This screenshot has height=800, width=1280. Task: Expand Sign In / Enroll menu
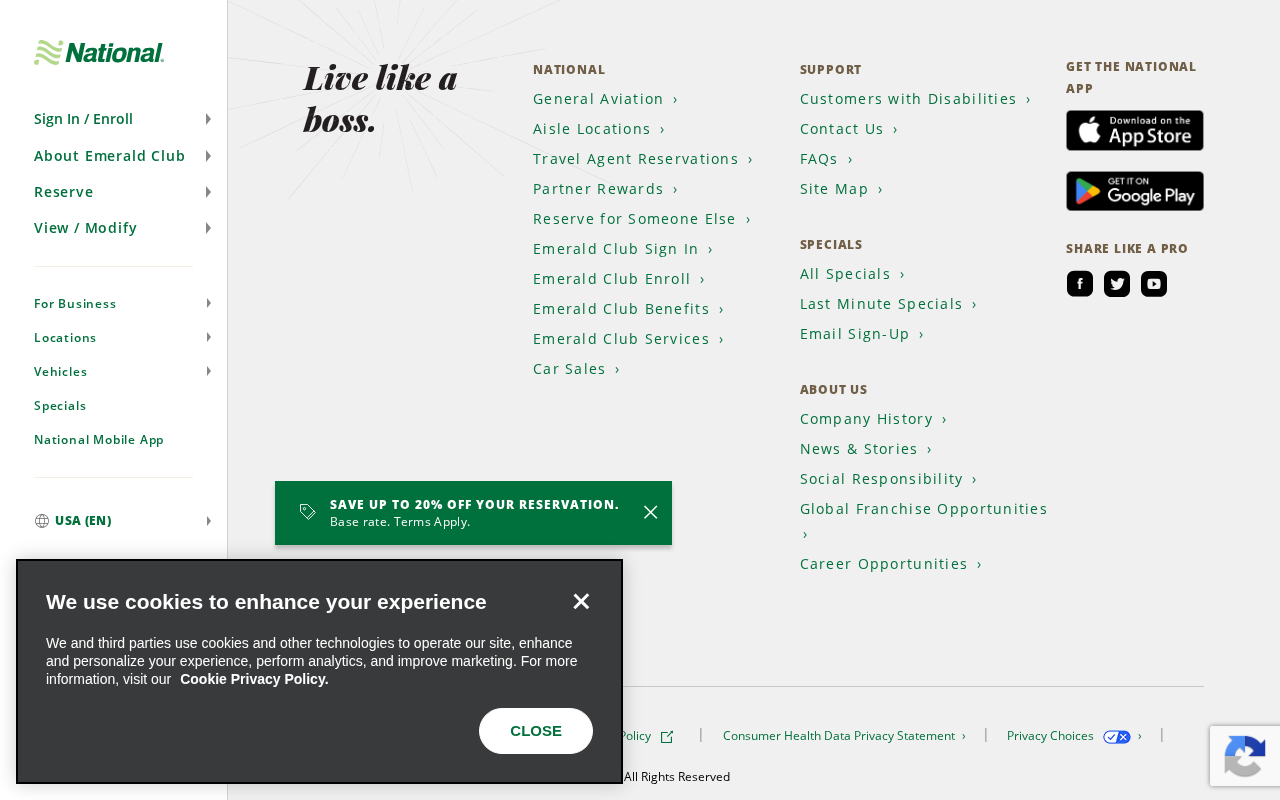pyautogui.click(x=122, y=119)
